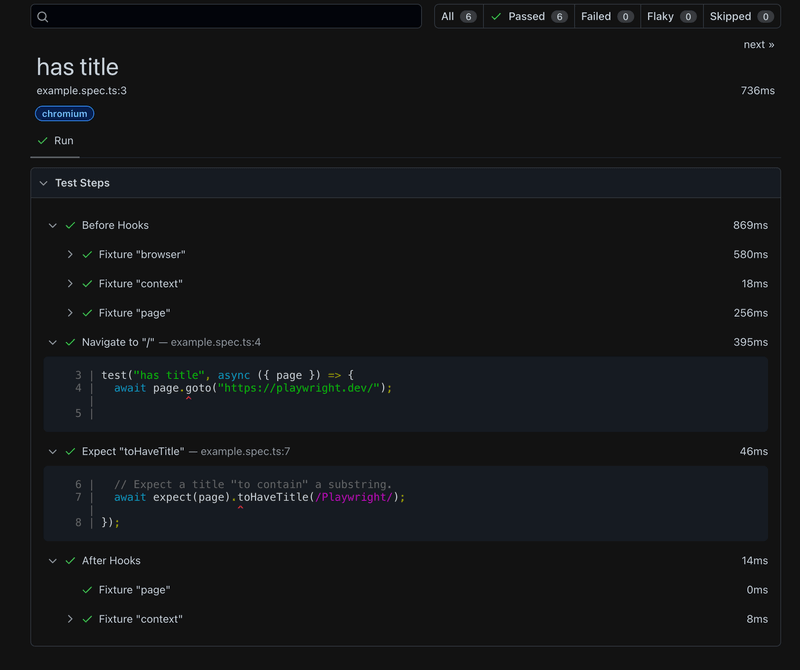Click the 14ms After Hooks duration

(755, 561)
